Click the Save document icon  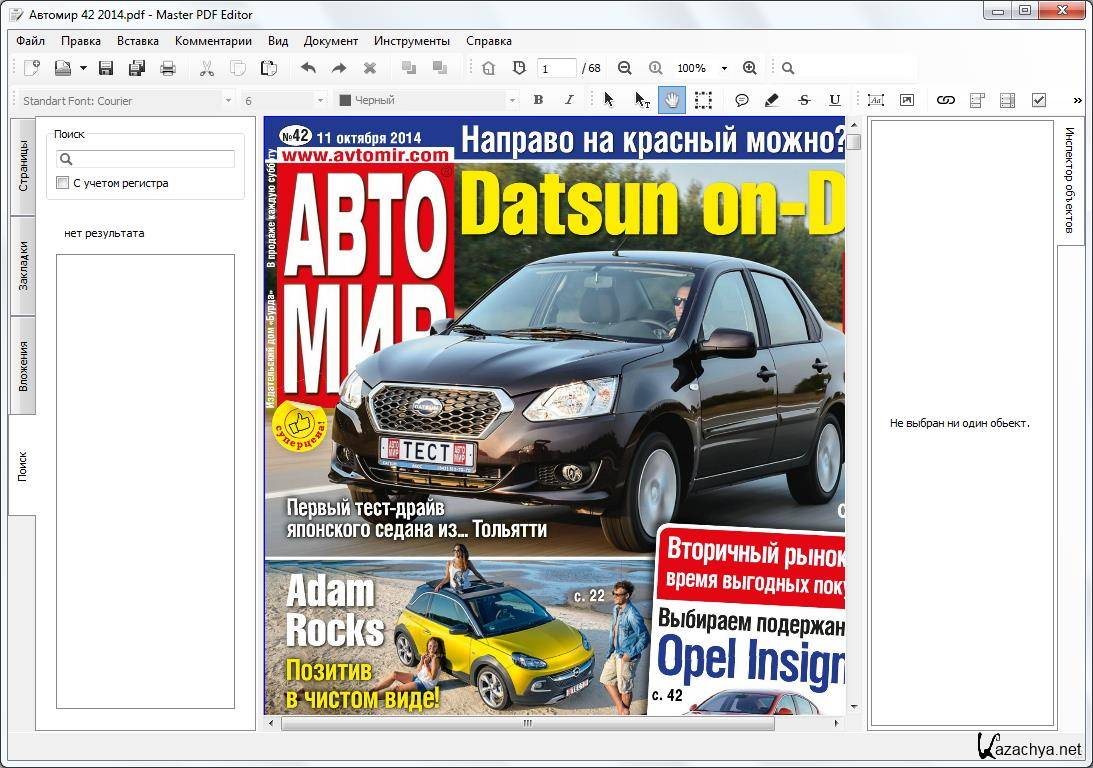pyautogui.click(x=106, y=68)
